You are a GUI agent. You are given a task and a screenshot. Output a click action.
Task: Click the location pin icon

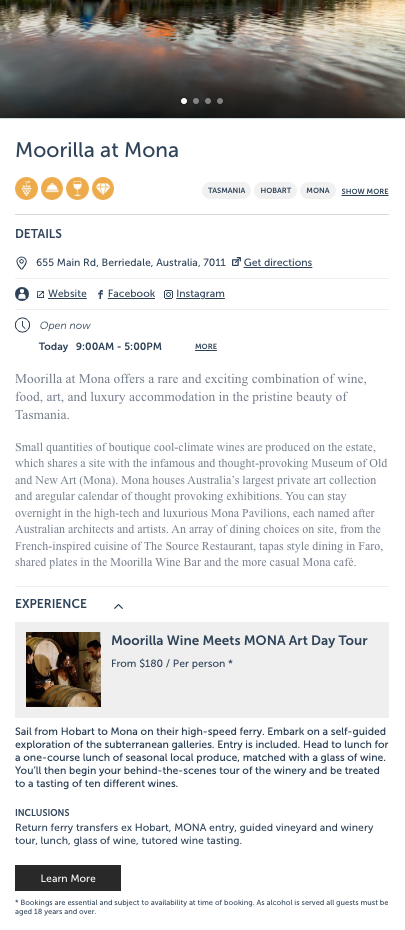[21, 263]
